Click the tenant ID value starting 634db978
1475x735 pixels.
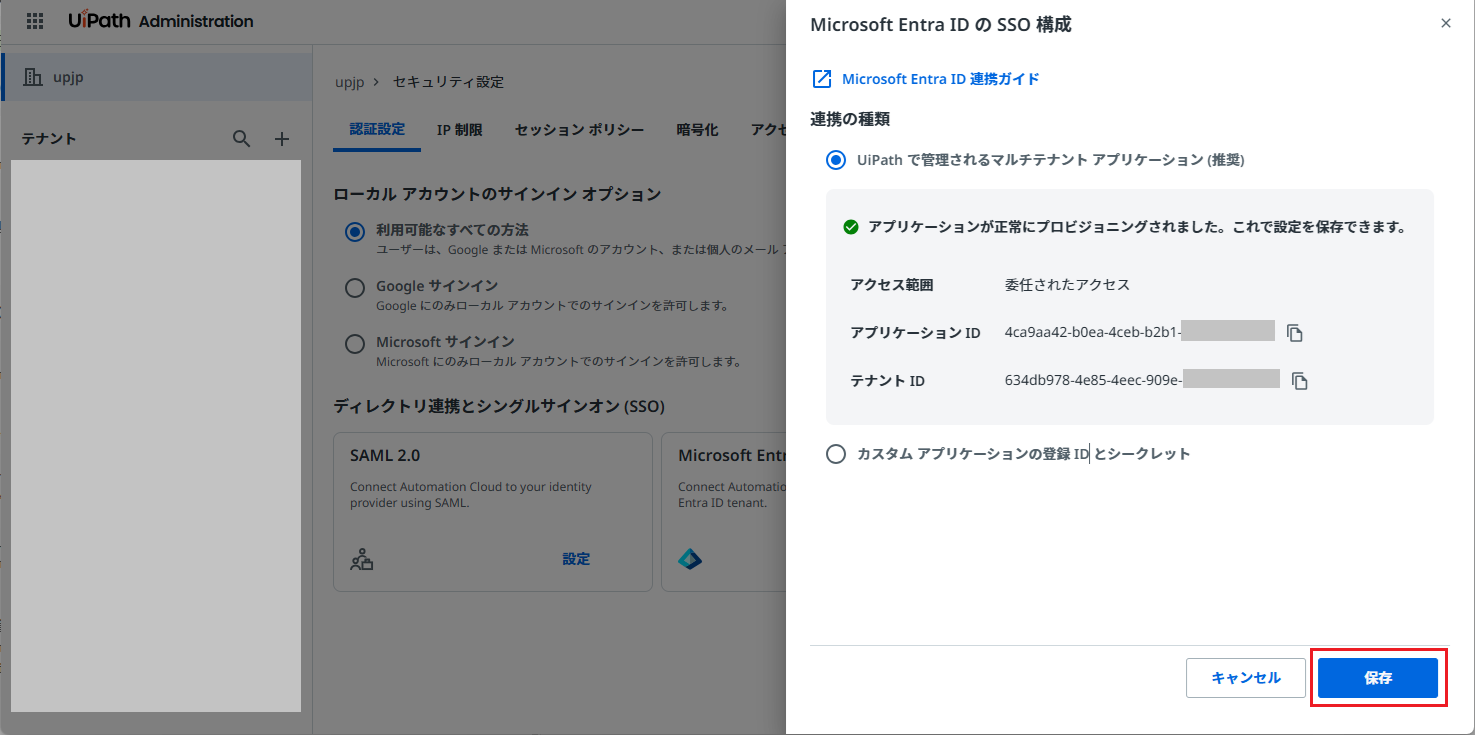point(1093,380)
